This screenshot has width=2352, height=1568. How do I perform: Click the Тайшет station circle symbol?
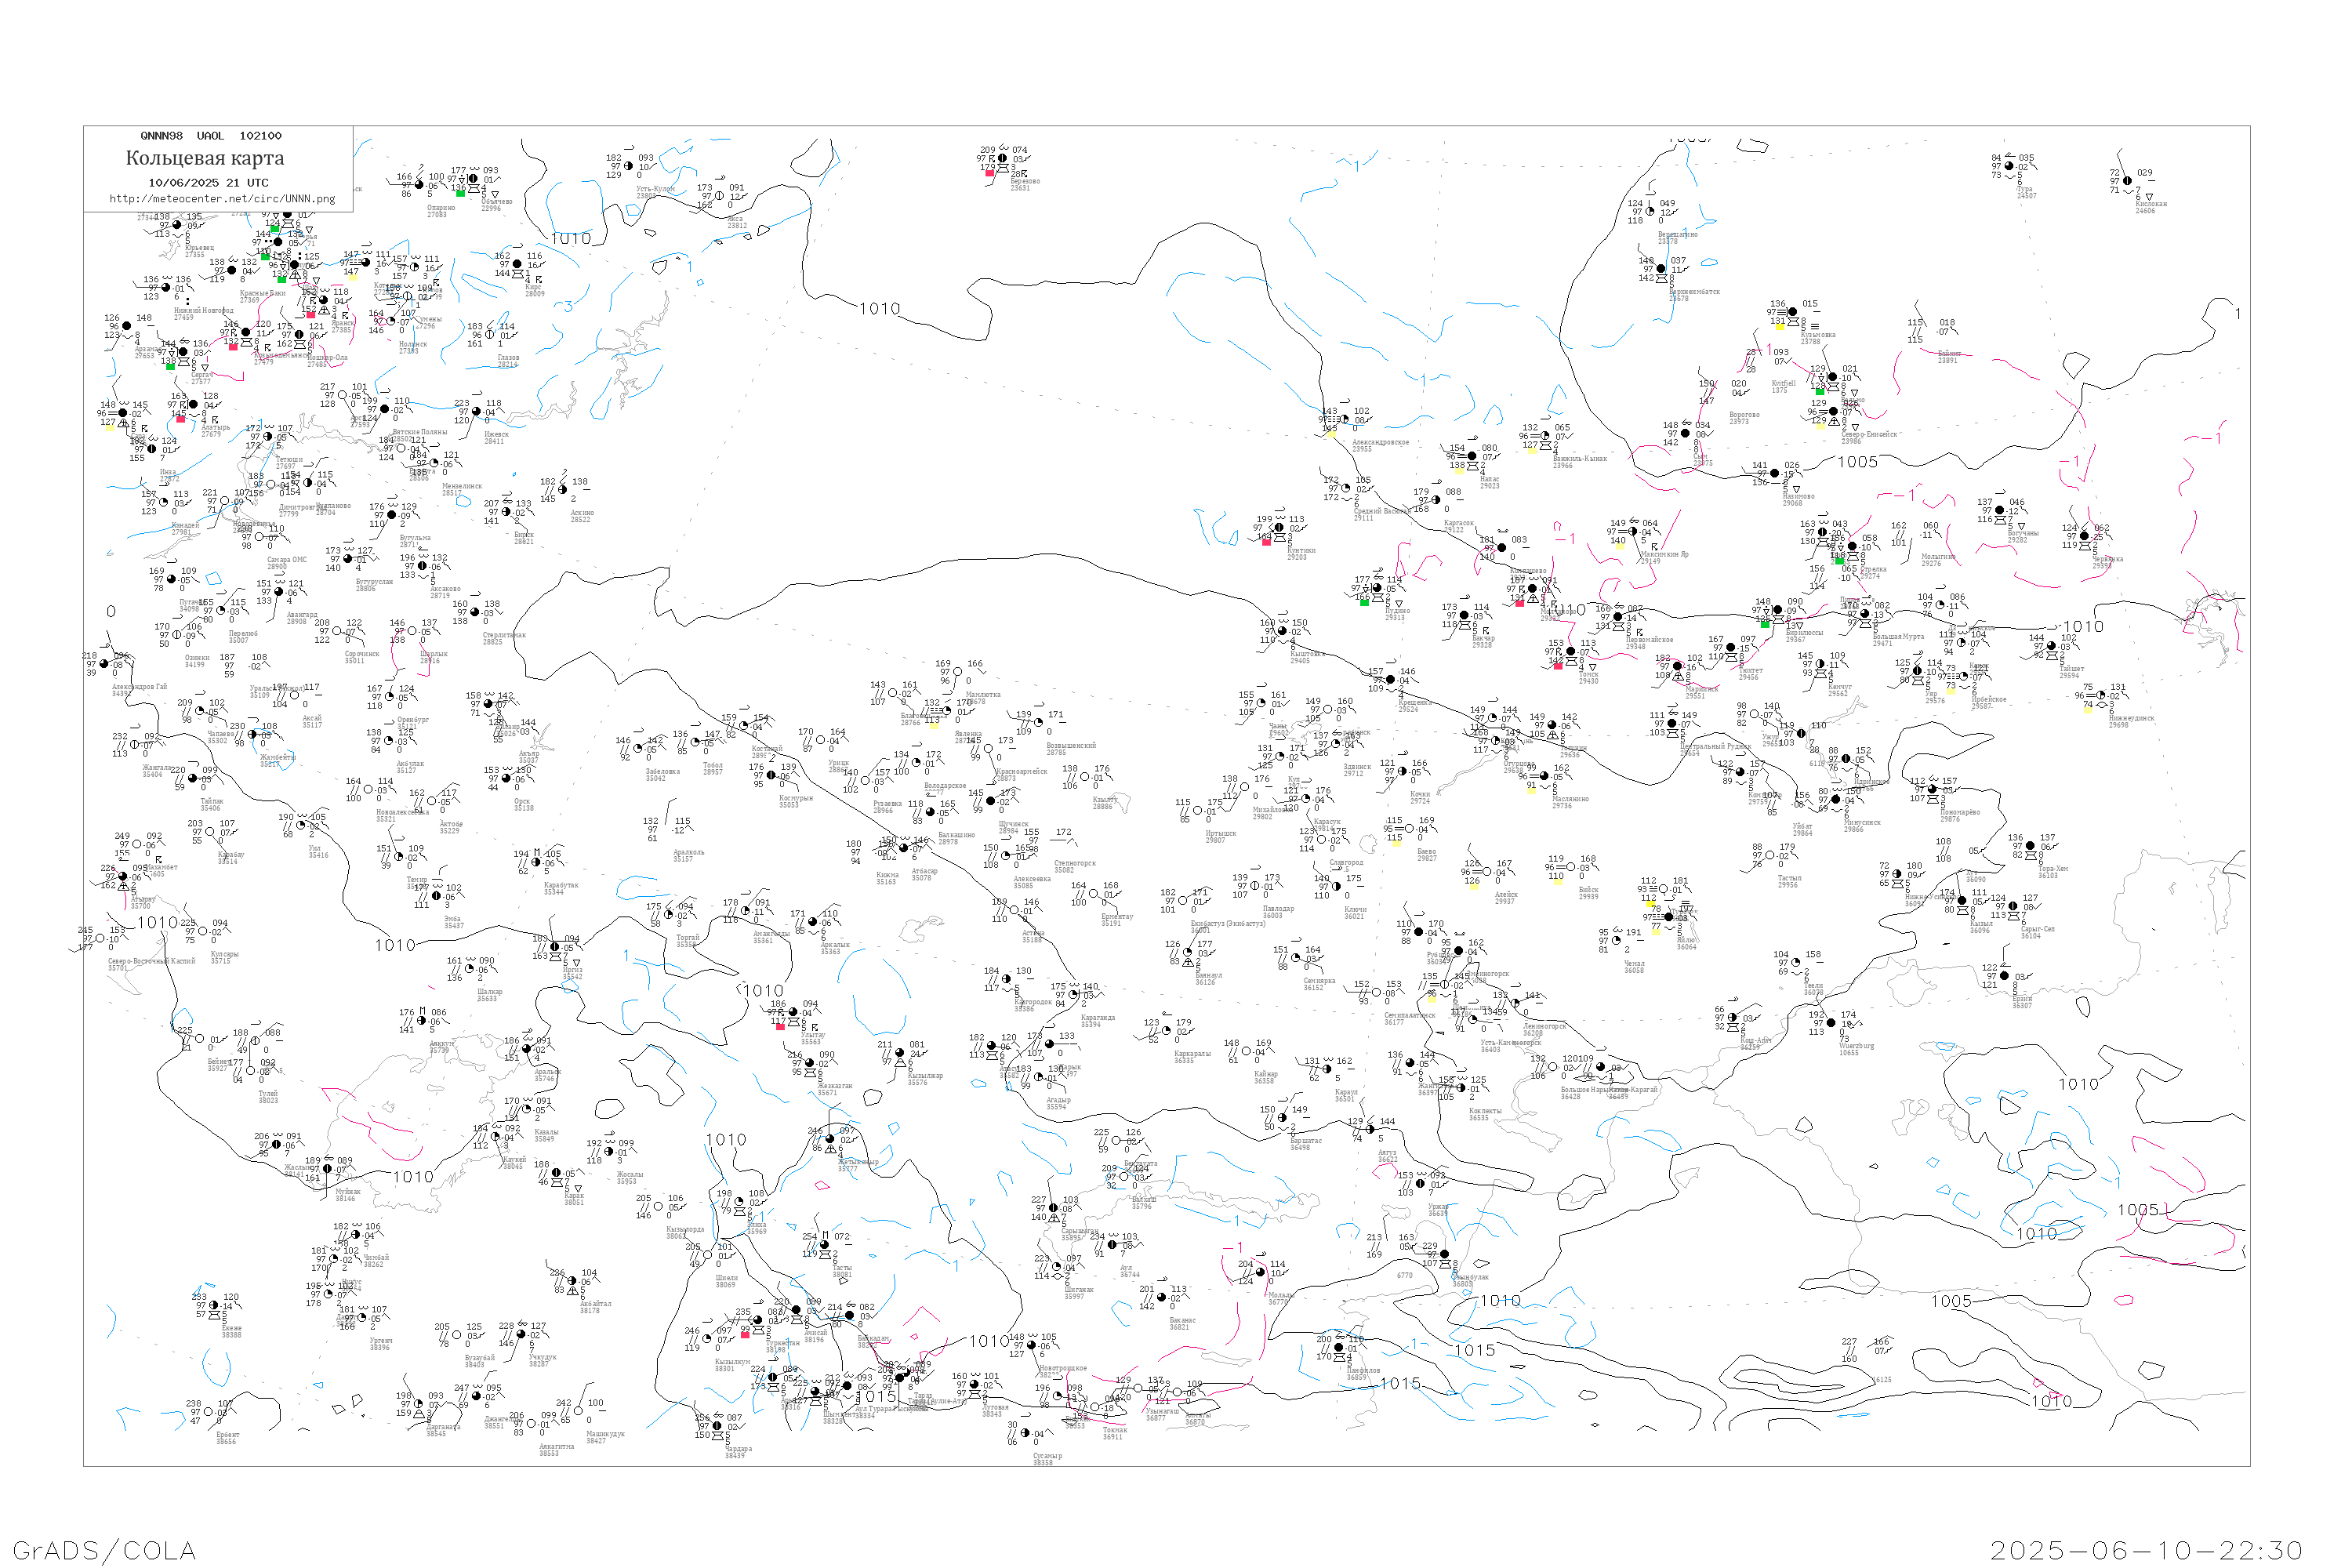2052,647
